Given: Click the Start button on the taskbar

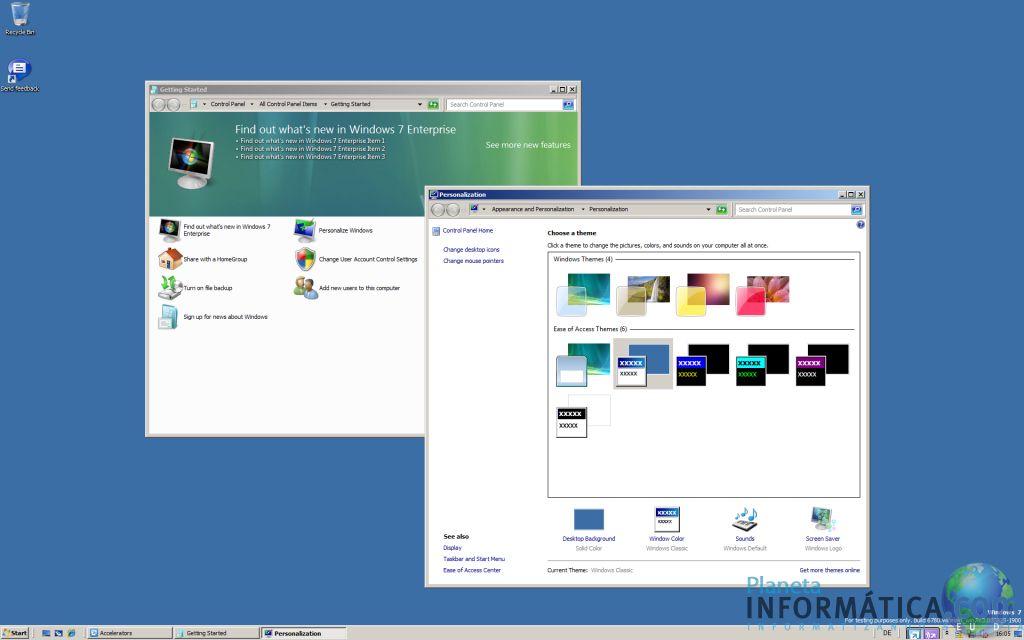Looking at the screenshot, I should (15, 632).
